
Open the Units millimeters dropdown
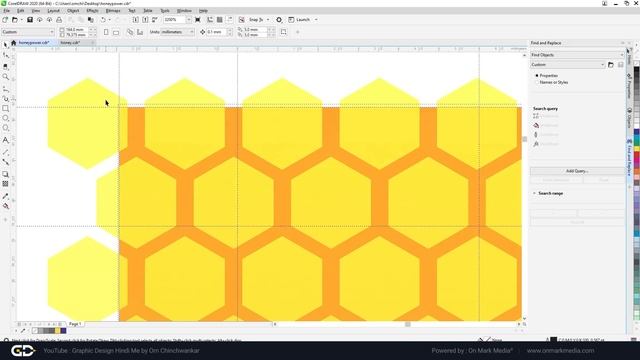point(191,32)
